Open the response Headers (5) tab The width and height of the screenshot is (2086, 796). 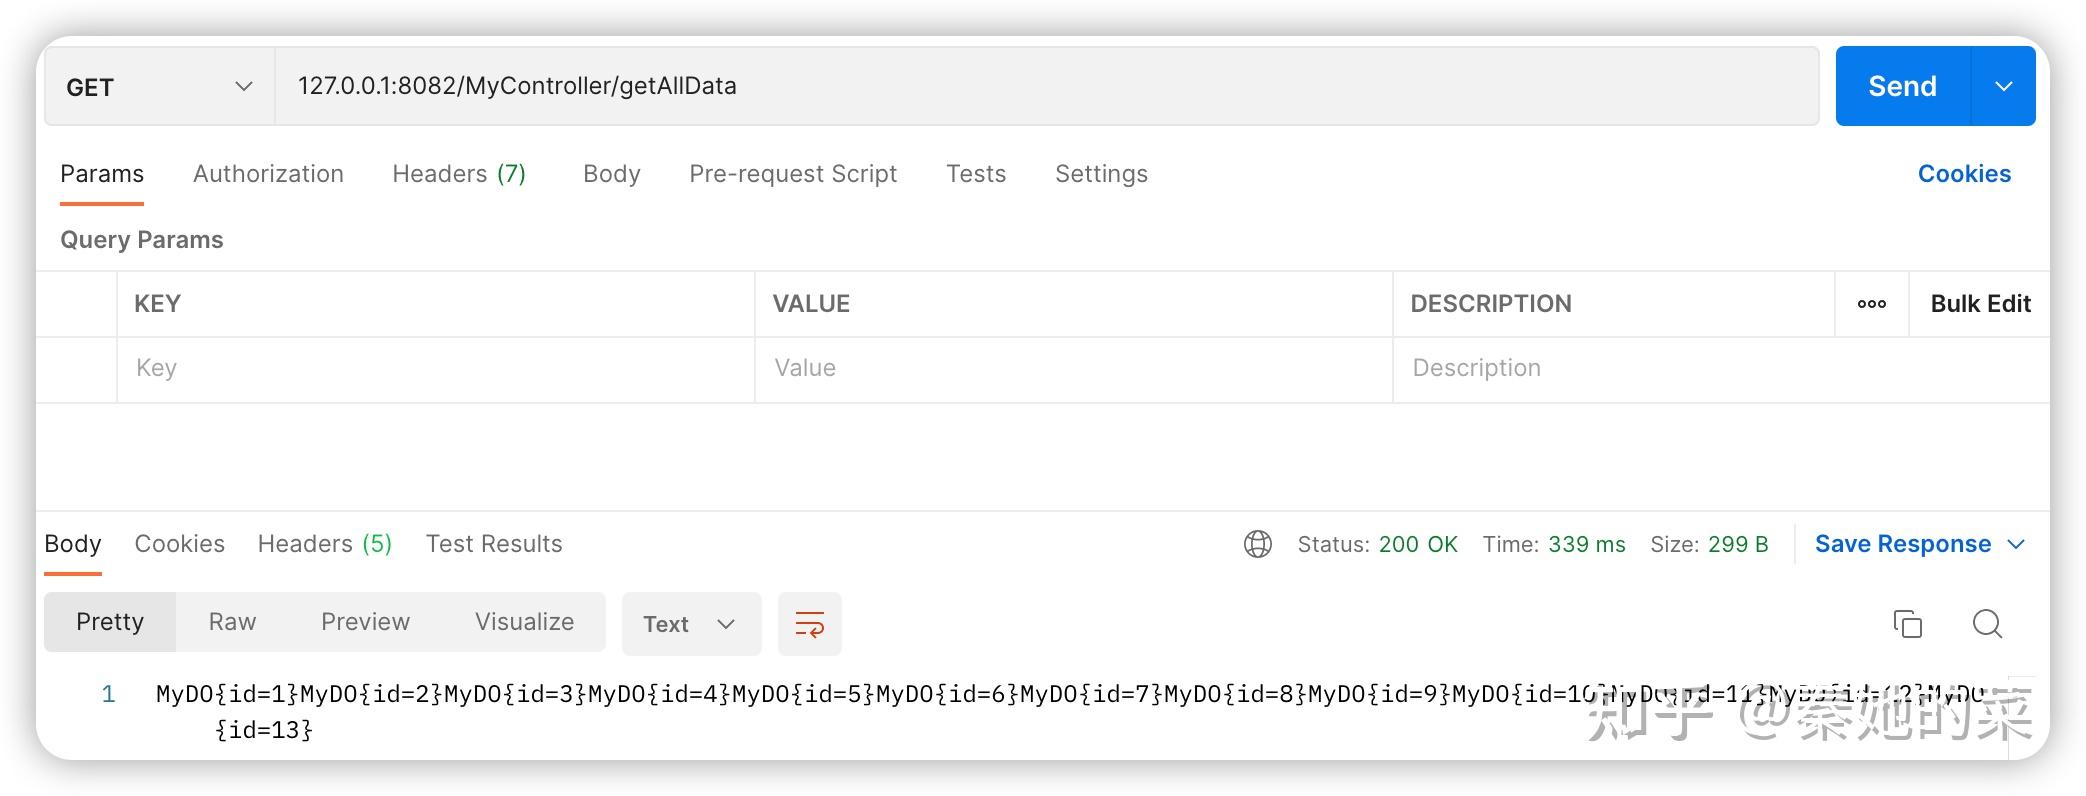[324, 544]
